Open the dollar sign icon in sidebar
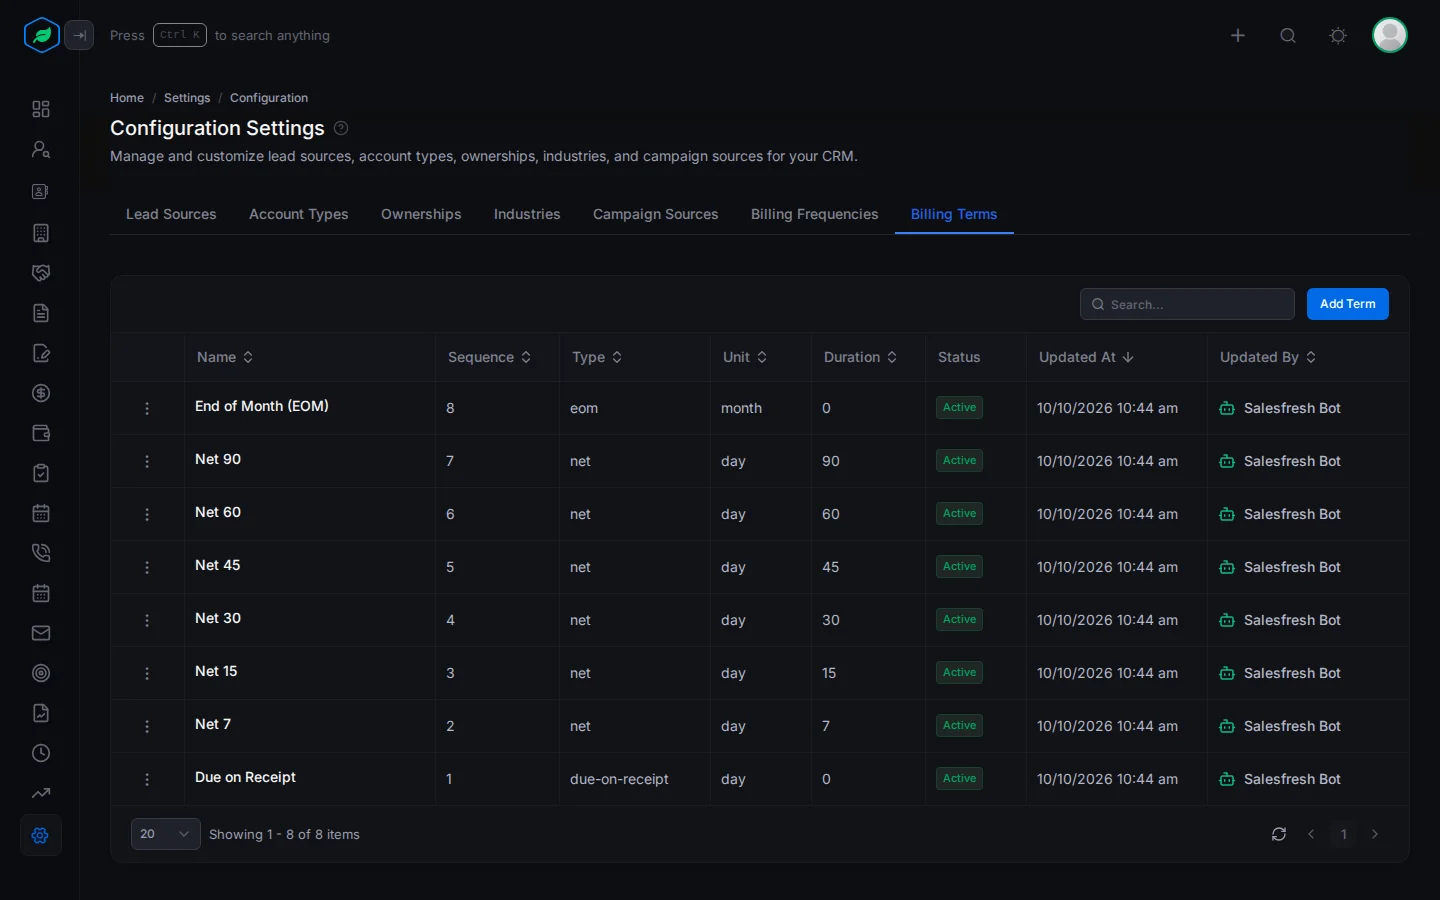Viewport: 1440px width, 900px height. click(x=41, y=393)
